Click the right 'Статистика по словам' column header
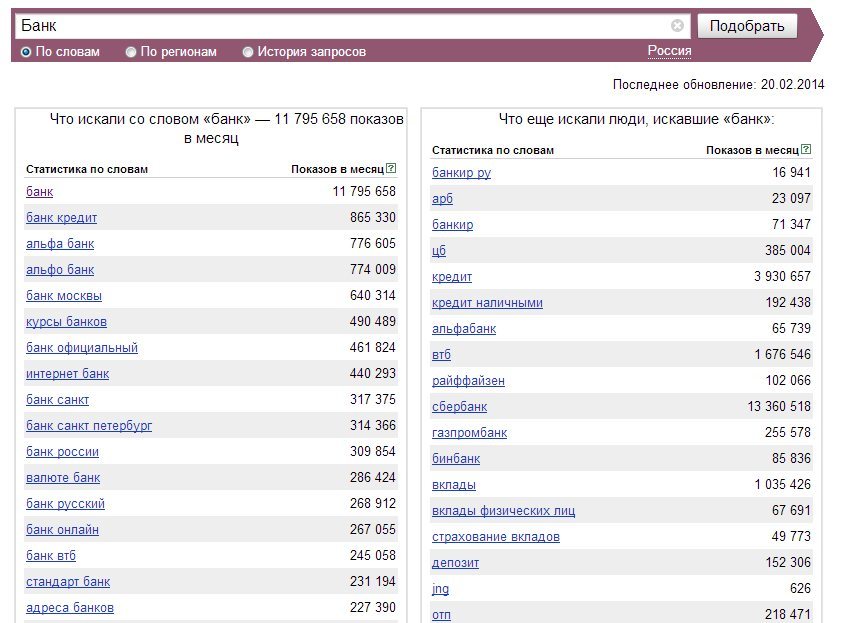The image size is (859, 623). (493, 150)
